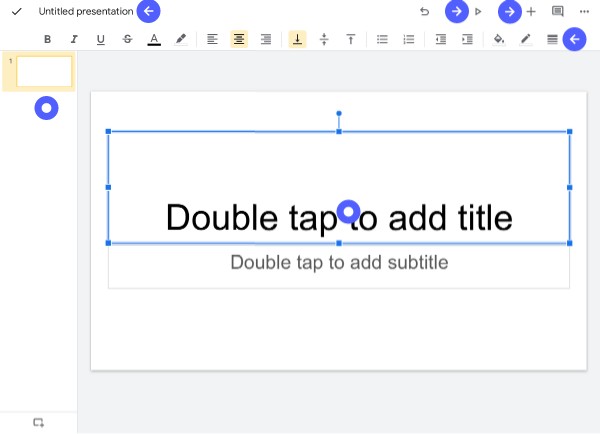Open text color picker
The image size is (600, 434).
pos(154,39)
